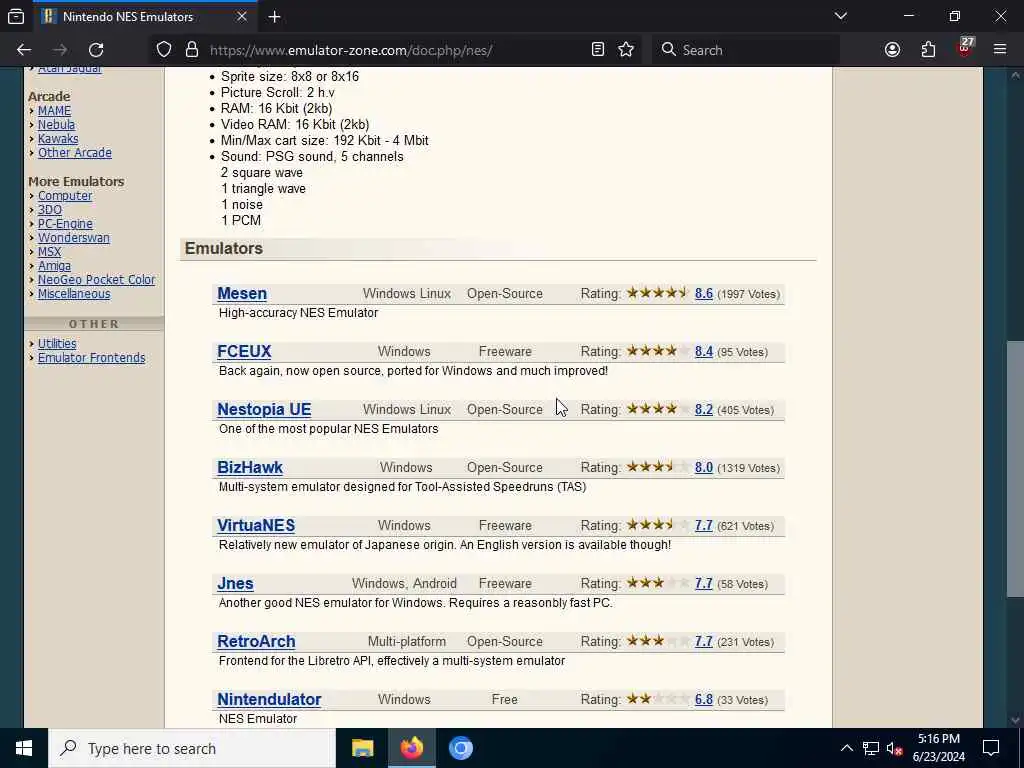Open the BizHawk emulator page

(249, 468)
